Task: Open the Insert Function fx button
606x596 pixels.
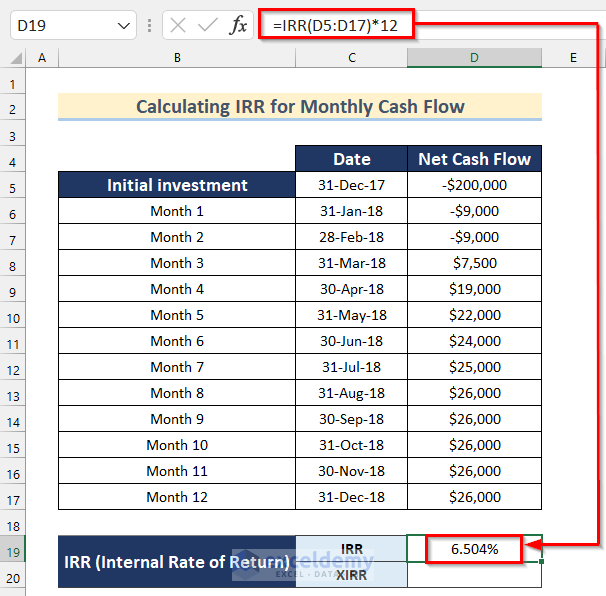Action: [238, 26]
